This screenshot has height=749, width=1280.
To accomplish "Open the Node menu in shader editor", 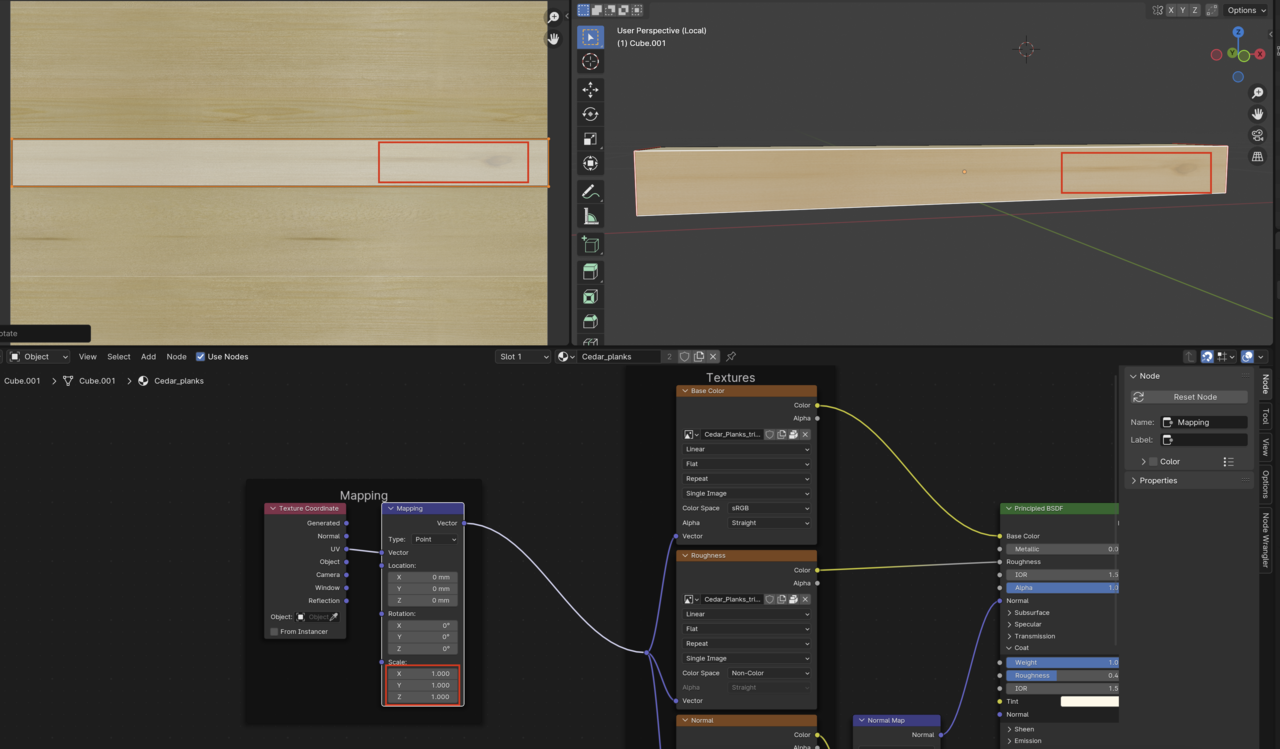I will click(176, 356).
